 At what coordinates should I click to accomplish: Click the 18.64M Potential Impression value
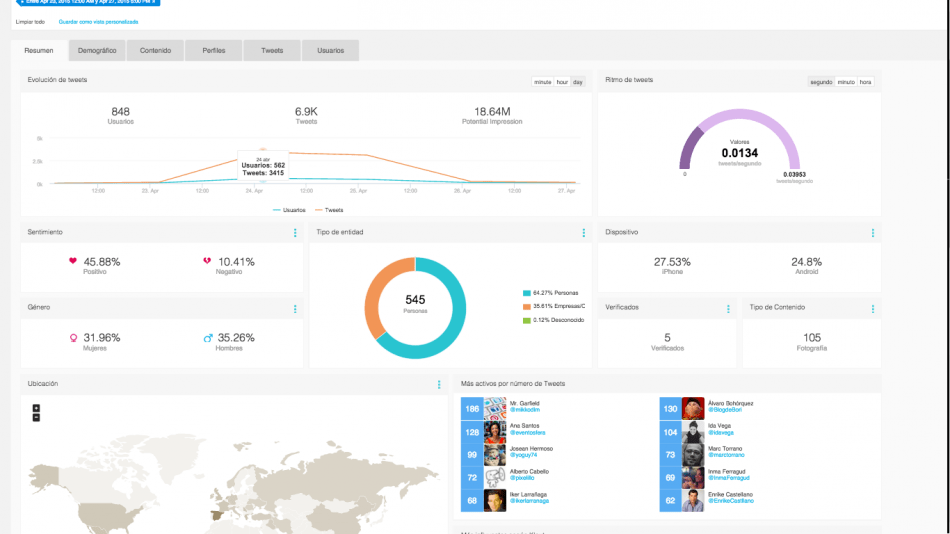point(492,112)
